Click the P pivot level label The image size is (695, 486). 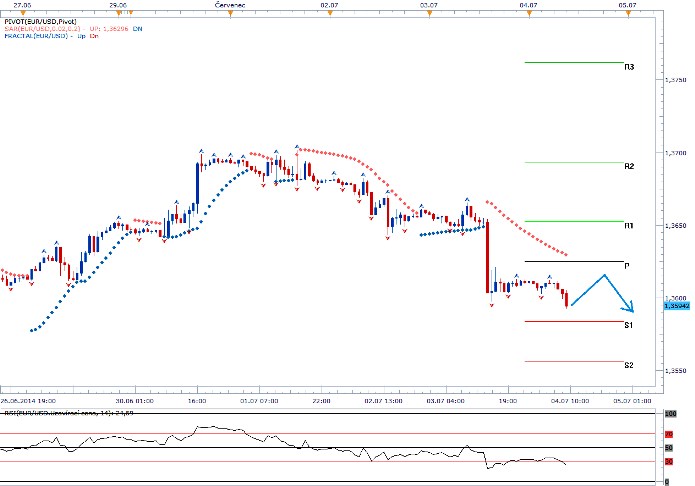[x=626, y=266]
